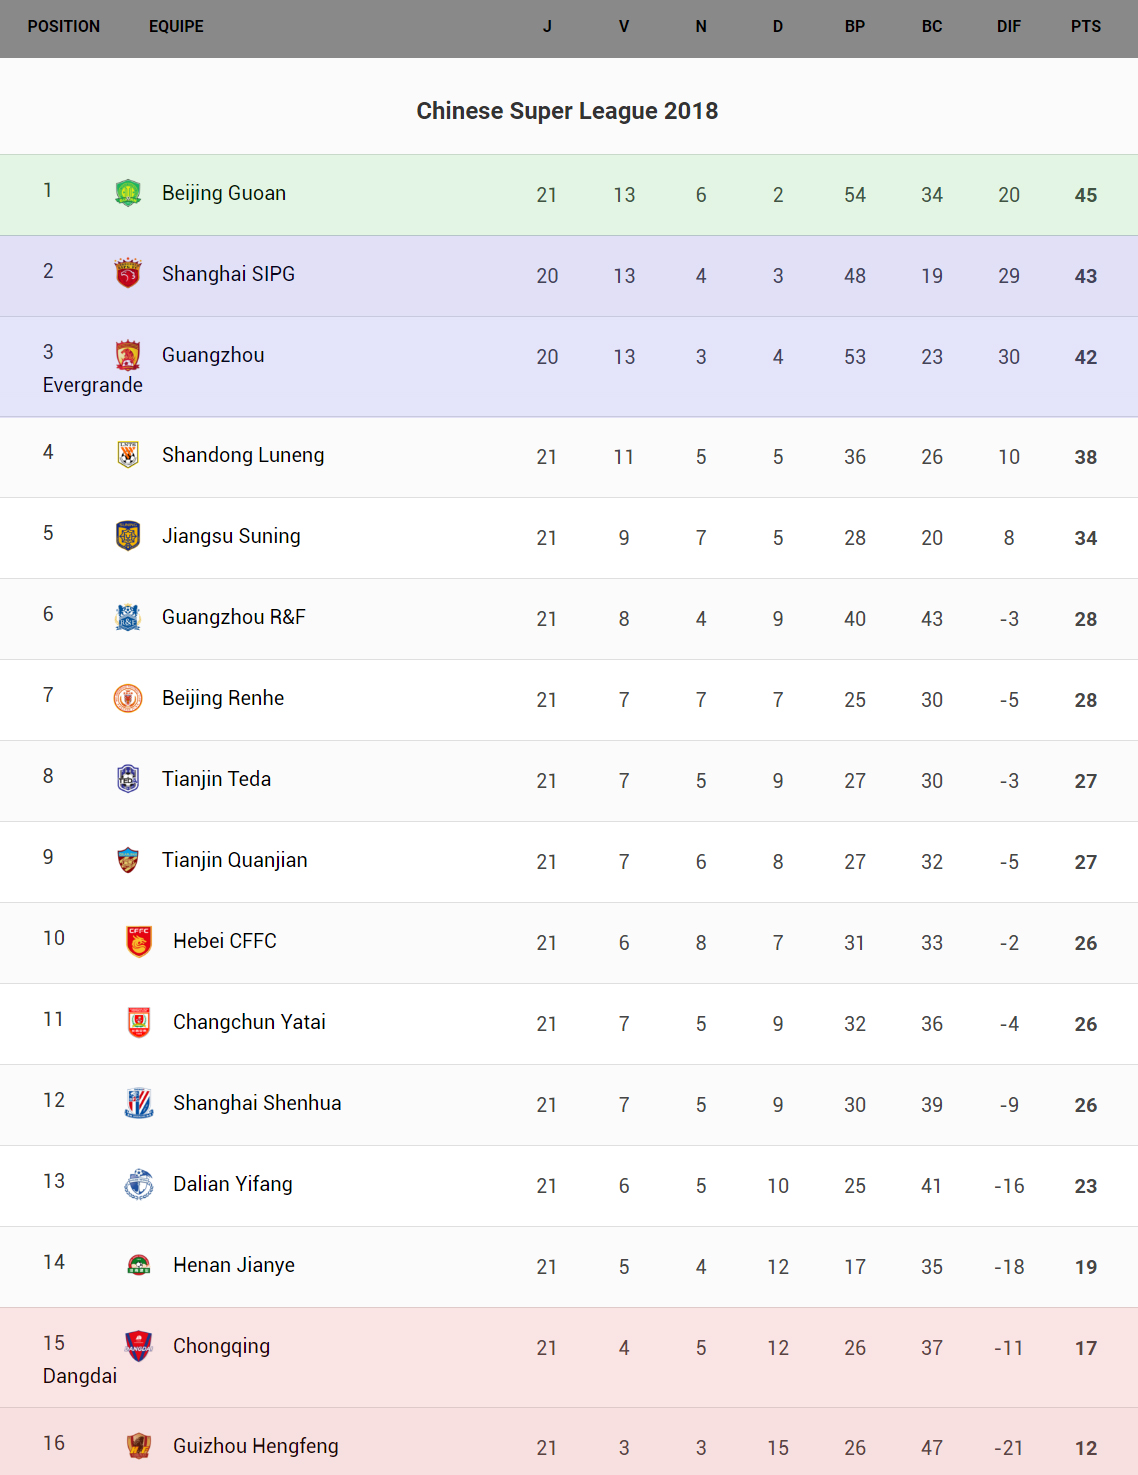
Task: Click the Shanghai SIPG team logo
Action: point(128,273)
